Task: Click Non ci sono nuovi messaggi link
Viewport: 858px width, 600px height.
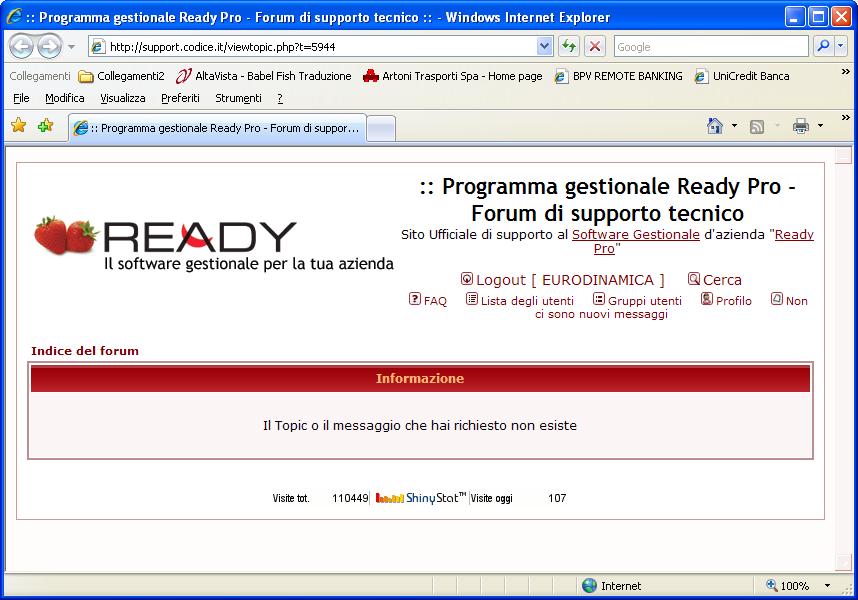Action: (601, 314)
